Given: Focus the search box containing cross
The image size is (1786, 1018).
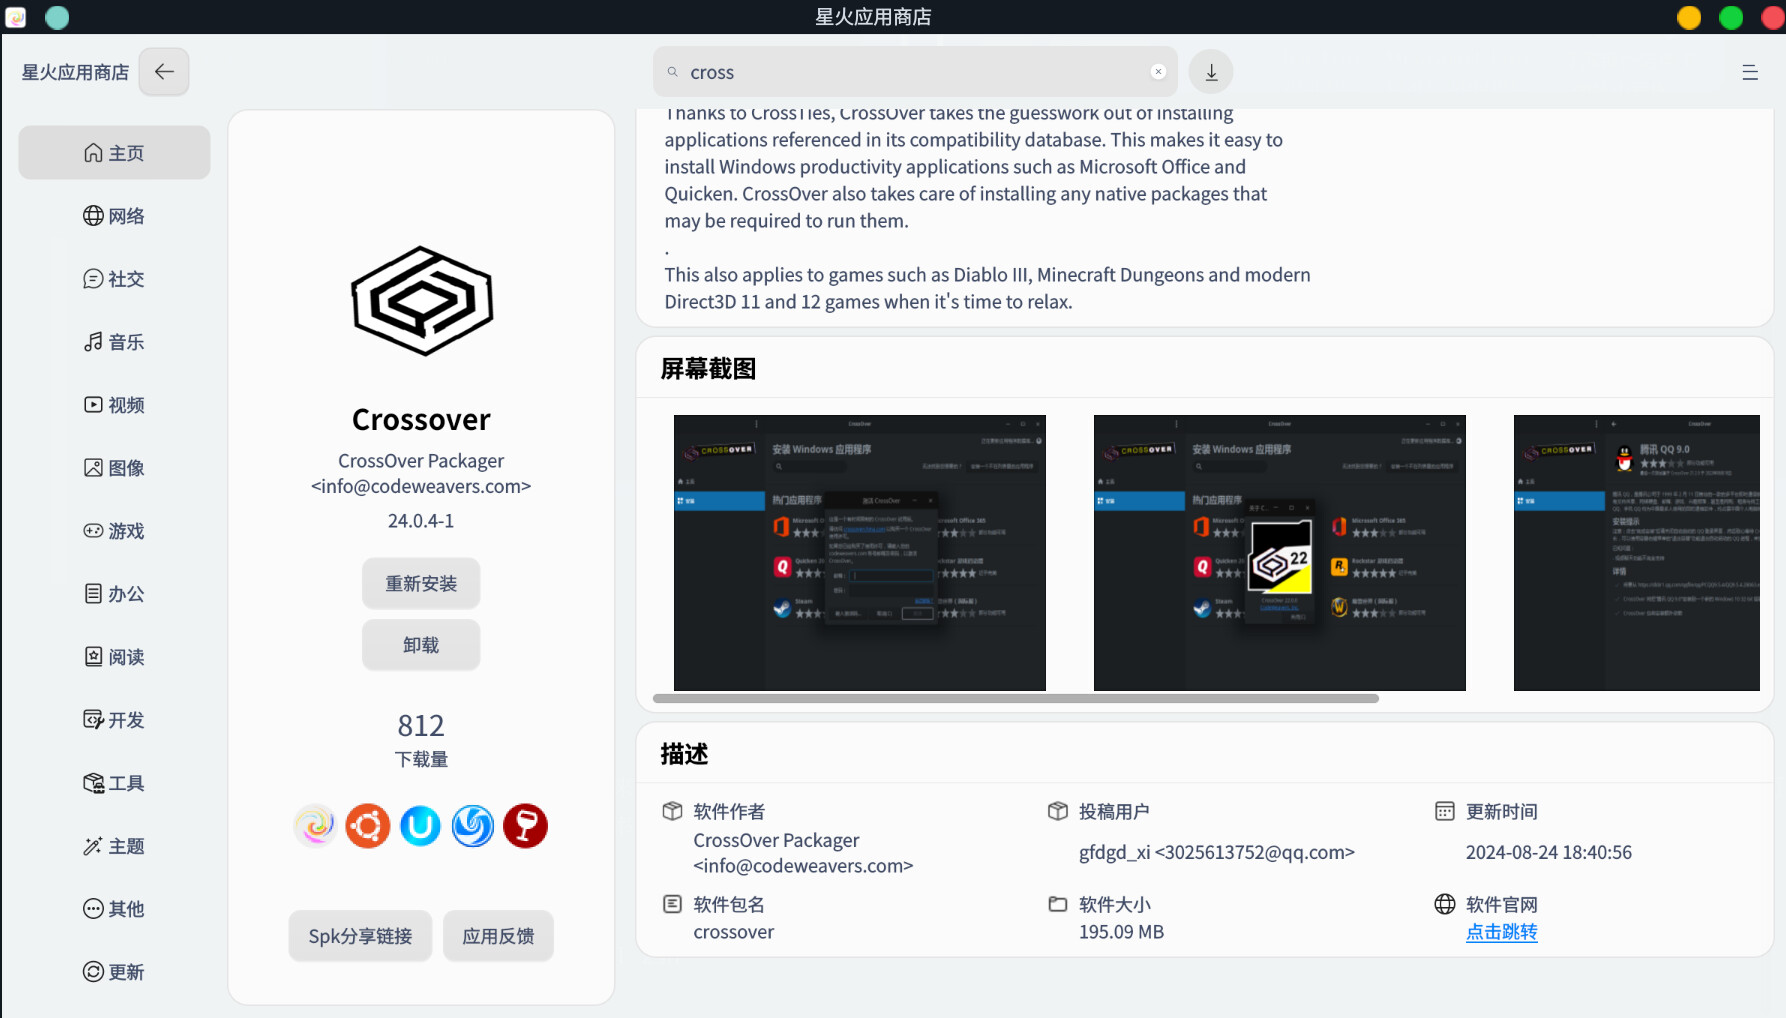Looking at the screenshot, I should tap(915, 72).
